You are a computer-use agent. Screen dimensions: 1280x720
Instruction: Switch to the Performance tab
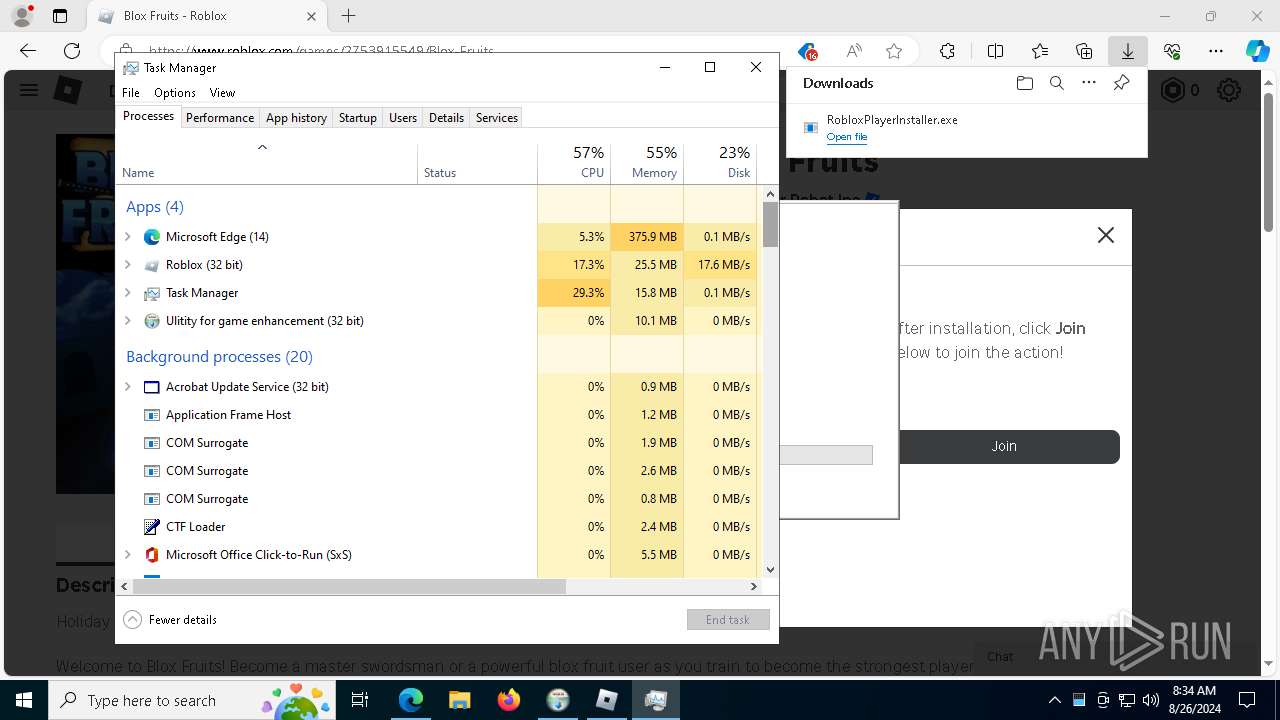click(x=220, y=118)
